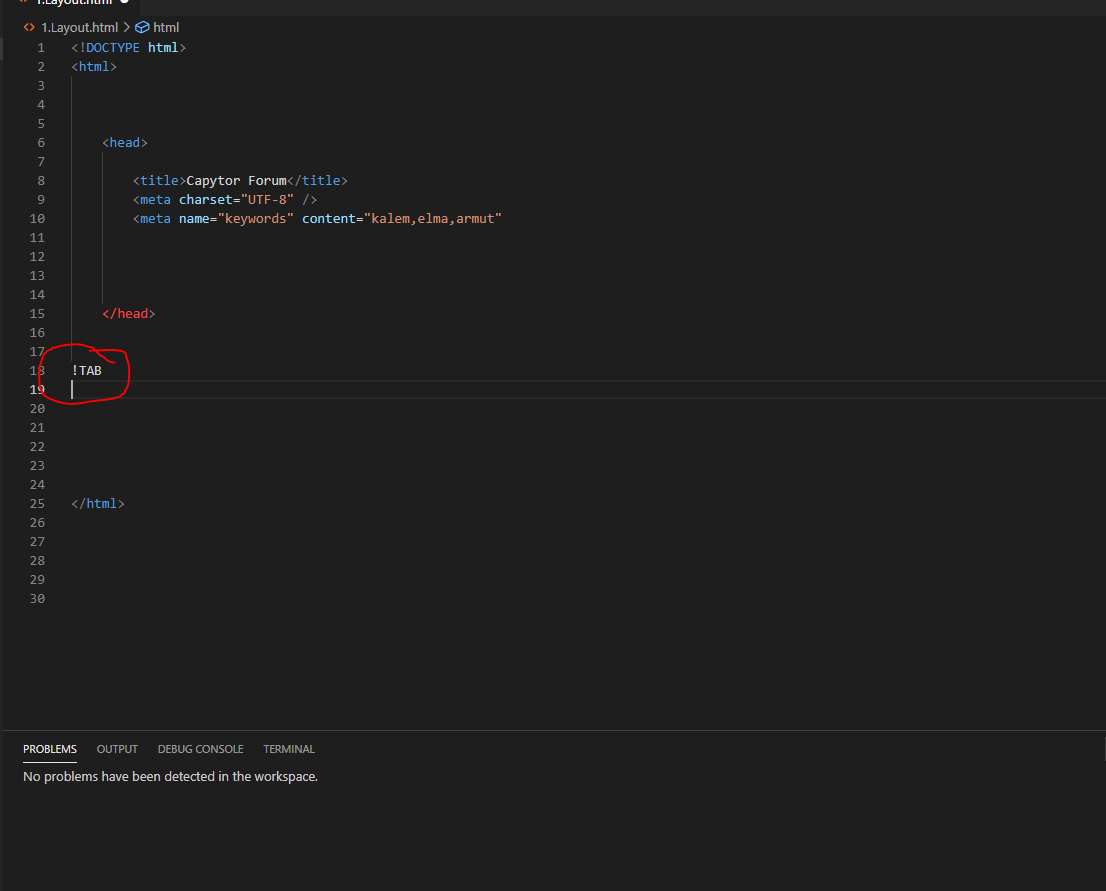Switch to the TERMINAL tab
1106x891 pixels.
coord(289,749)
